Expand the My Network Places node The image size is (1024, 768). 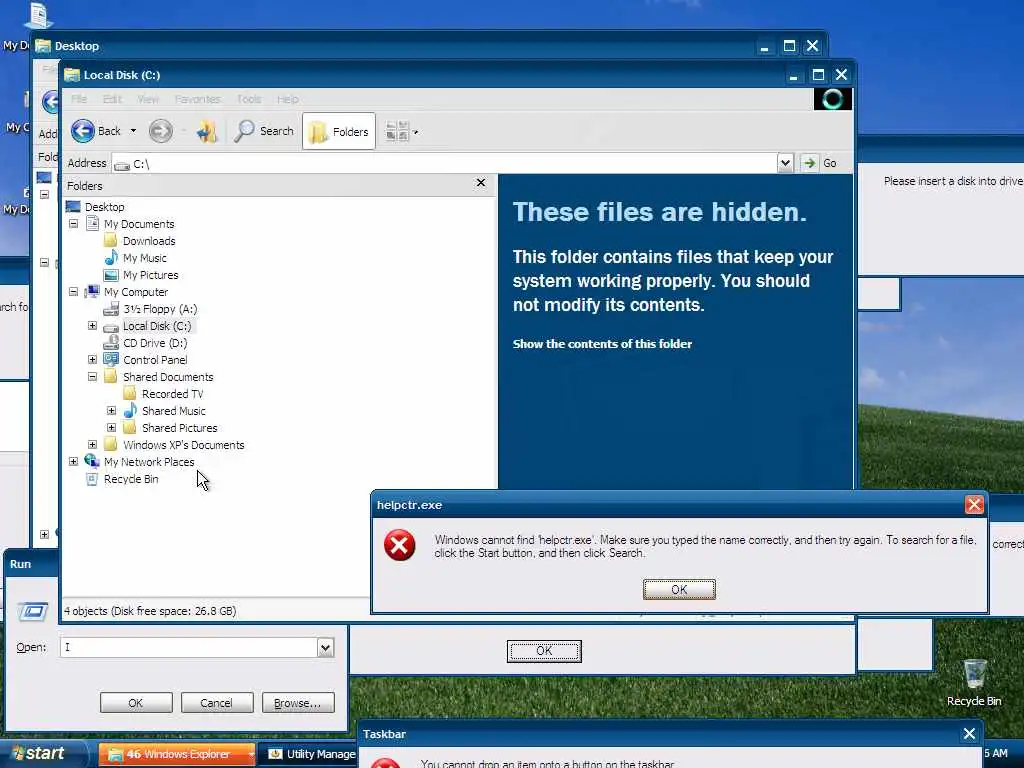(x=73, y=461)
